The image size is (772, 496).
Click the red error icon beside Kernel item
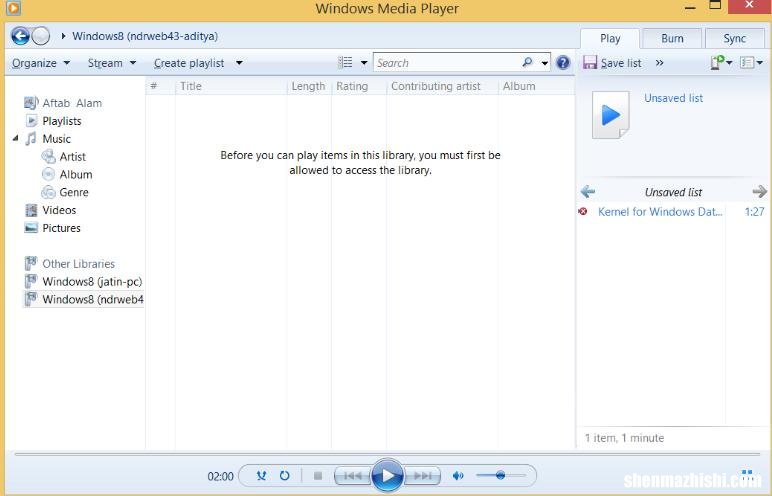pyautogui.click(x=583, y=212)
